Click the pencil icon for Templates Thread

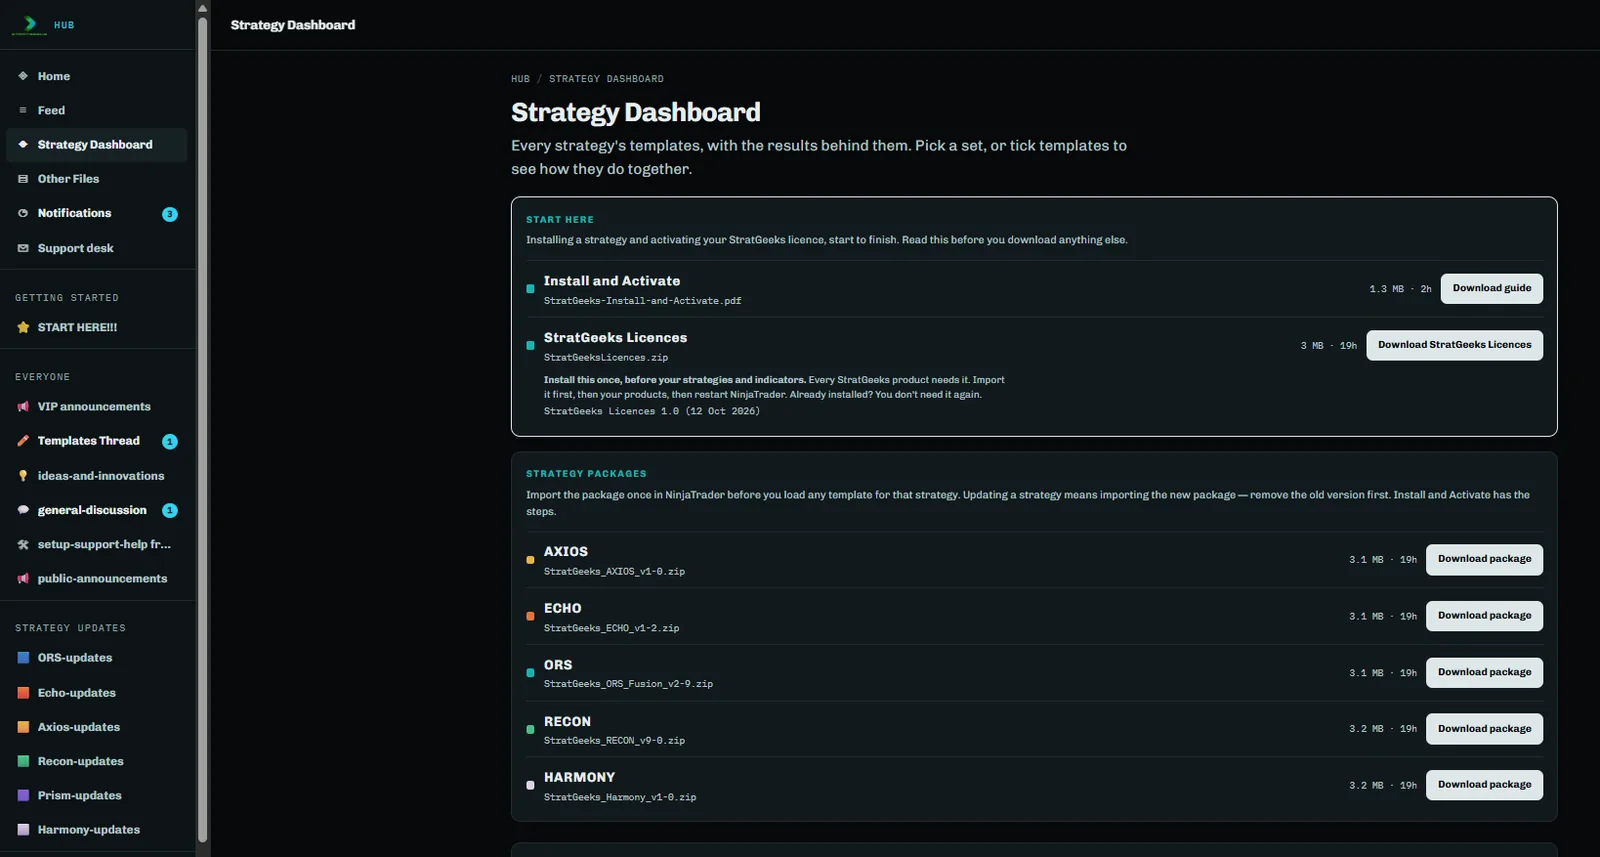click(23, 441)
